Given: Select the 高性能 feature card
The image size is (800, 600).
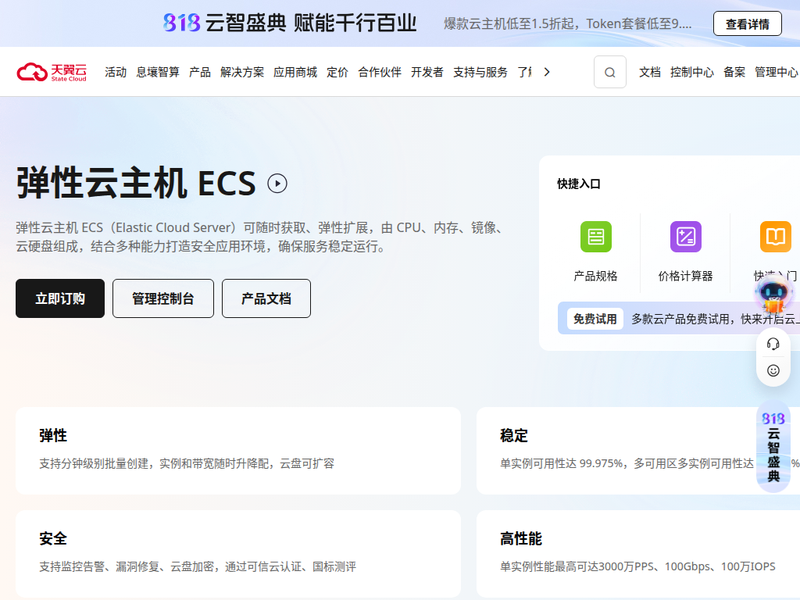Looking at the screenshot, I should pyautogui.click(x=638, y=554).
